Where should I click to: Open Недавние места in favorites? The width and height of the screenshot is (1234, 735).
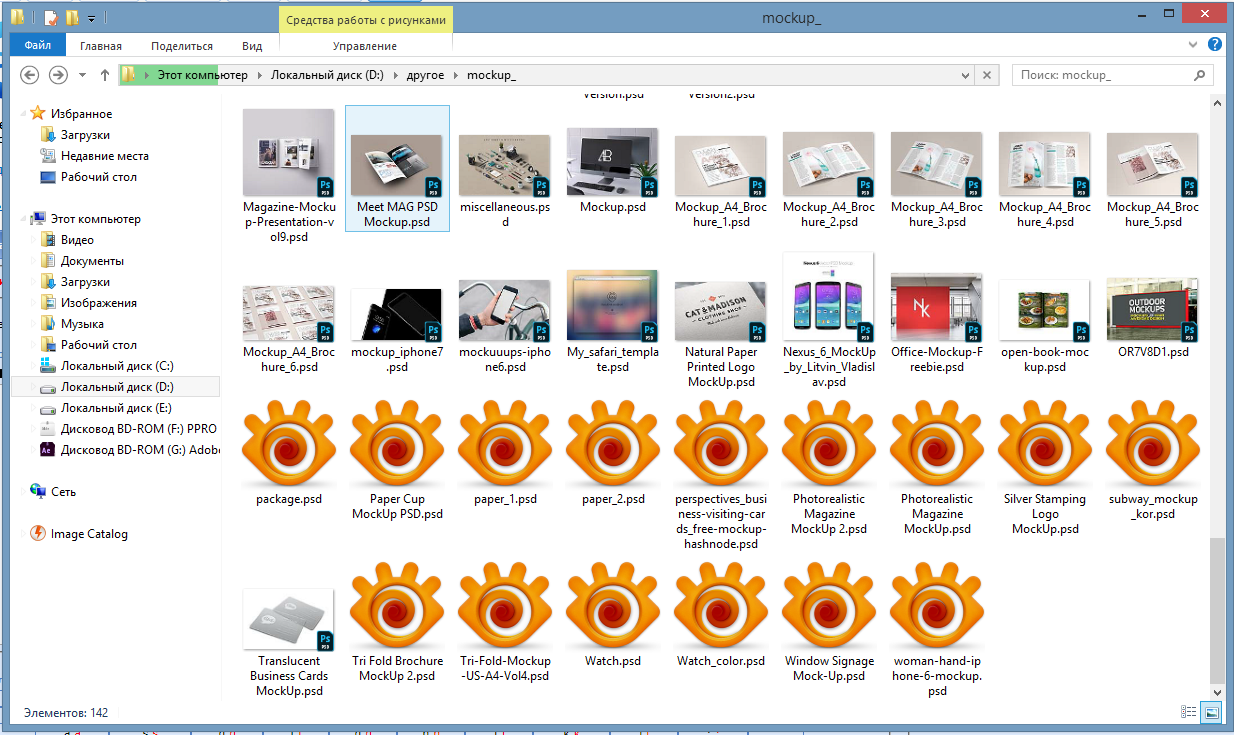(104, 156)
